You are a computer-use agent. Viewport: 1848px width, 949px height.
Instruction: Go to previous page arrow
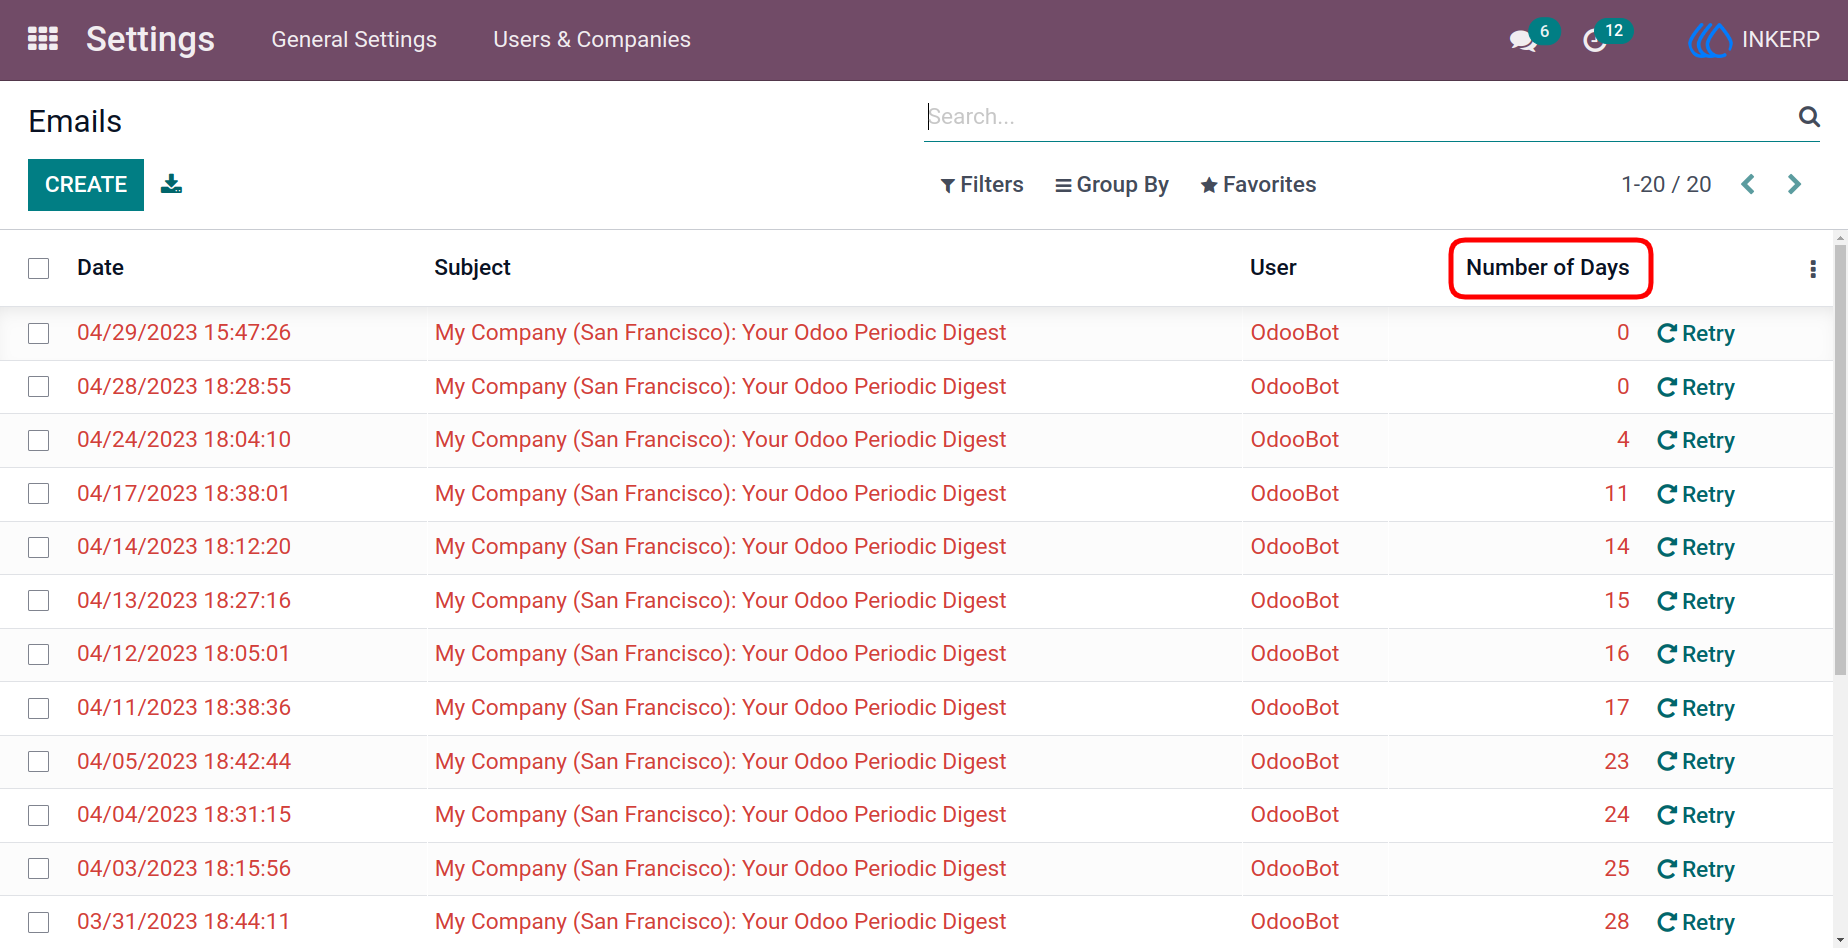click(1748, 184)
